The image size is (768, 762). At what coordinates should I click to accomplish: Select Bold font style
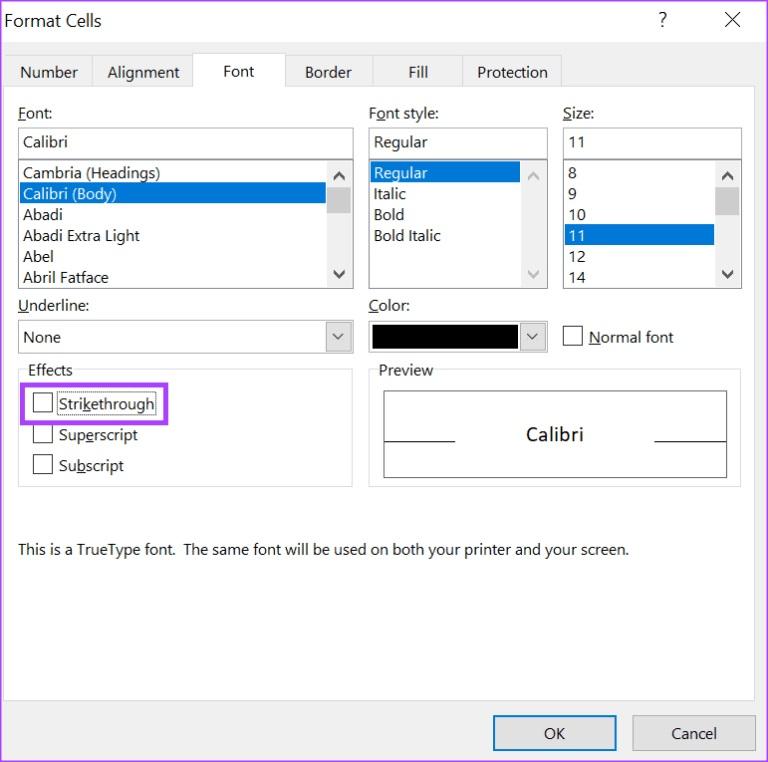[x=445, y=214]
